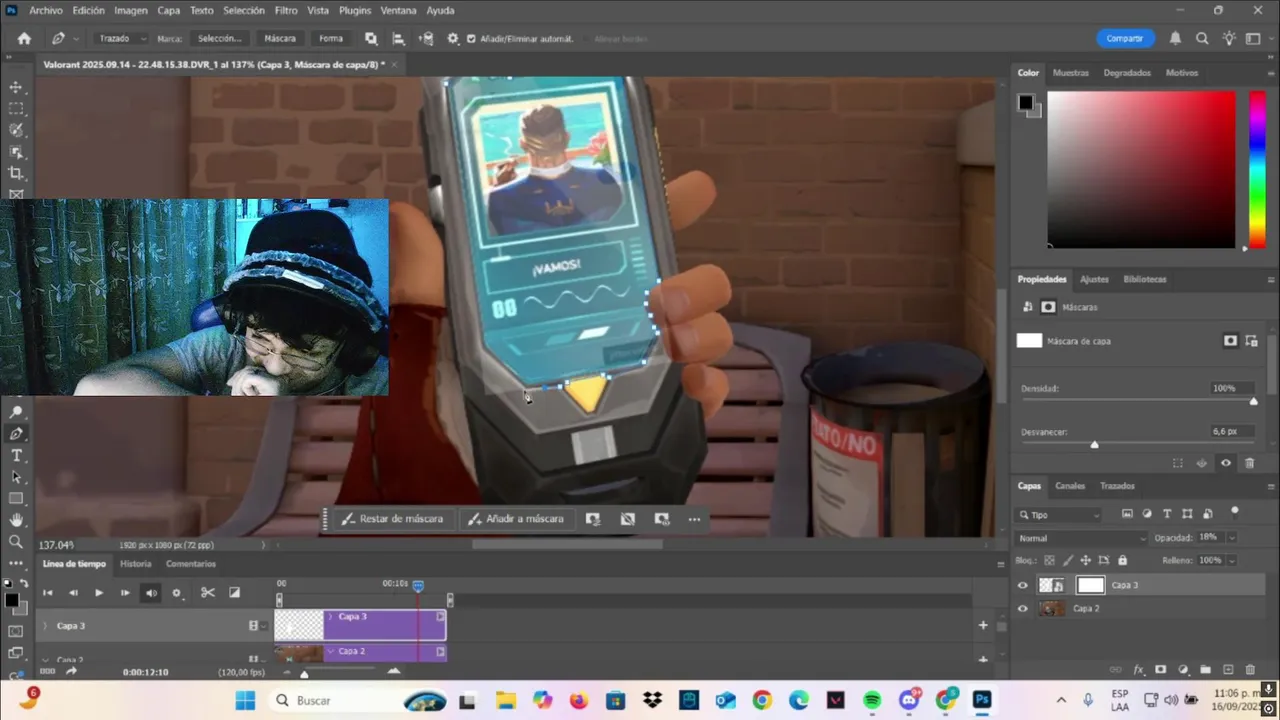
Task: Select the Crop tool
Action: pyautogui.click(x=16, y=173)
